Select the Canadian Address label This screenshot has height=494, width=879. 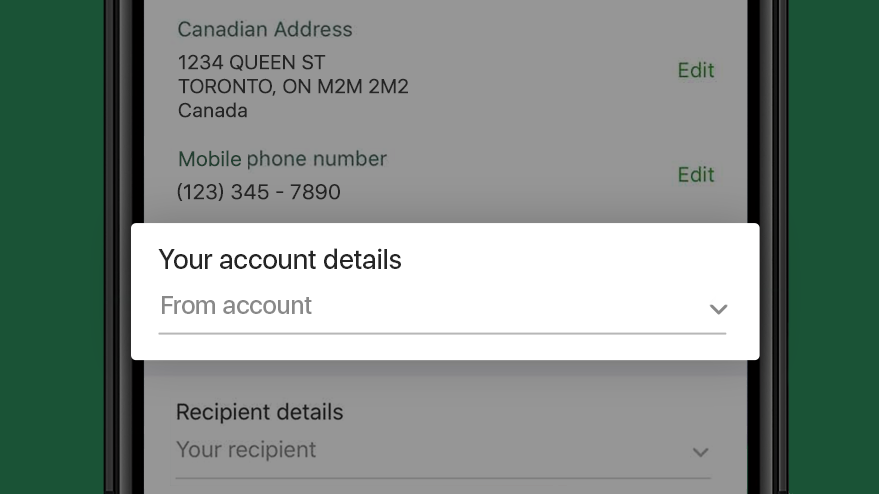click(x=265, y=29)
